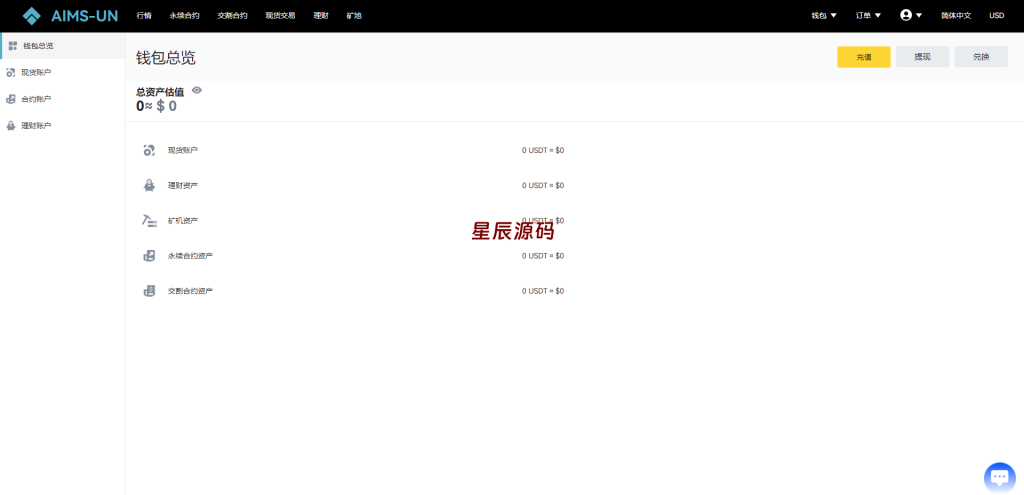Select the 现货账户 sidebar label
Image resolution: width=1024 pixels, height=495 pixels.
coord(36,72)
